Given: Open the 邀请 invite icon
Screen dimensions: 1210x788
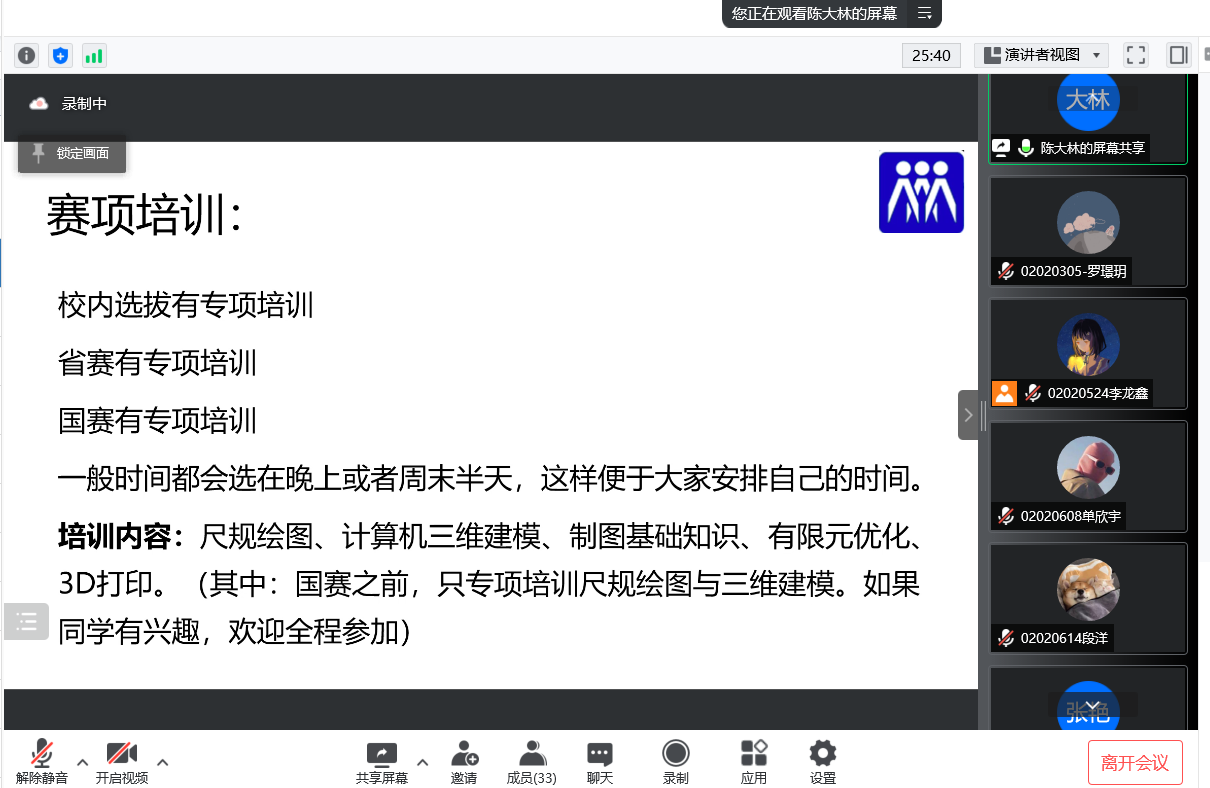Looking at the screenshot, I should click(464, 761).
